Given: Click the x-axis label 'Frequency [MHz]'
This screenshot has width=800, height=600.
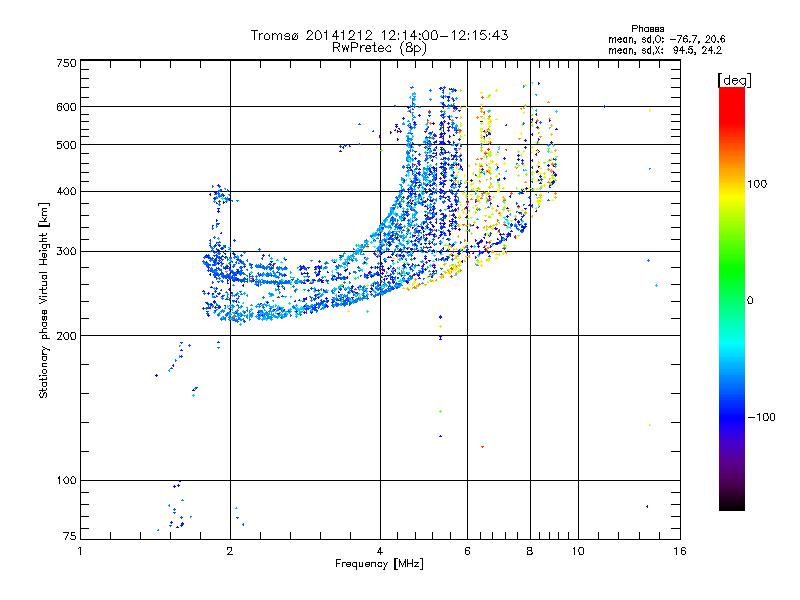Looking at the screenshot, I should point(379,564).
